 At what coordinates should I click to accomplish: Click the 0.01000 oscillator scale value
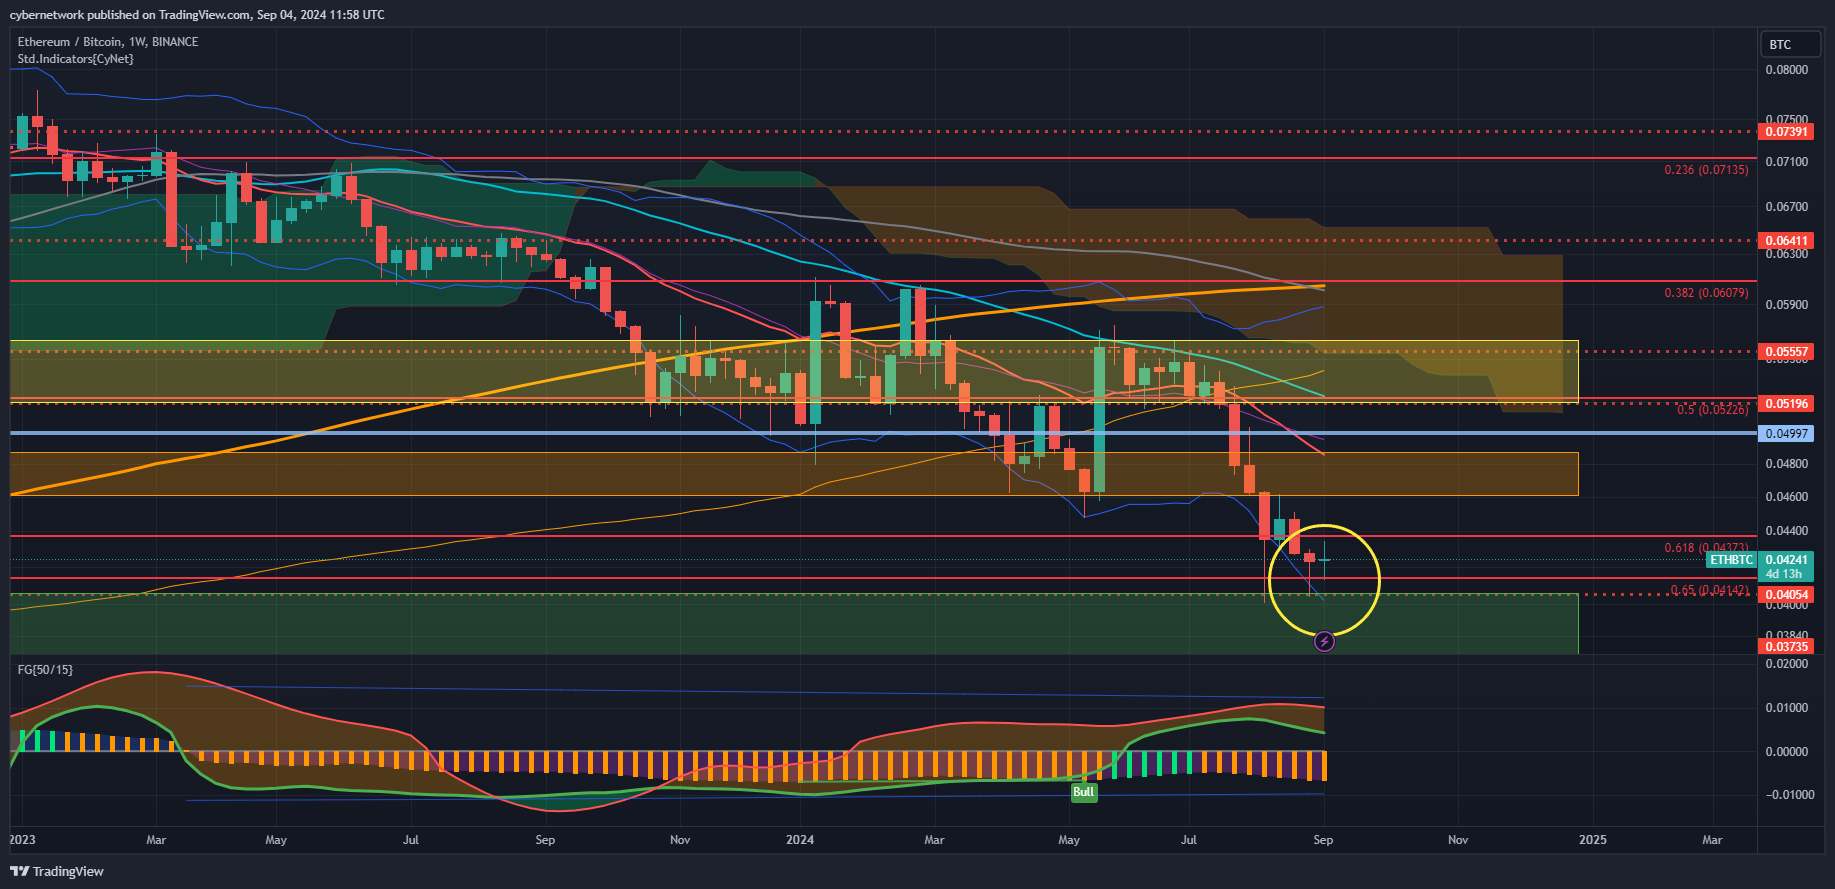(x=1787, y=708)
